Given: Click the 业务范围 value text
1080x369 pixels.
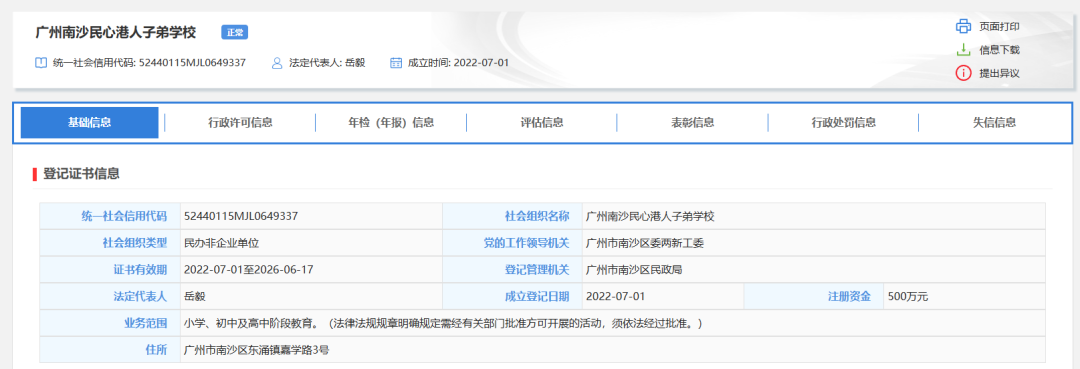Looking at the screenshot, I should click(443, 323).
